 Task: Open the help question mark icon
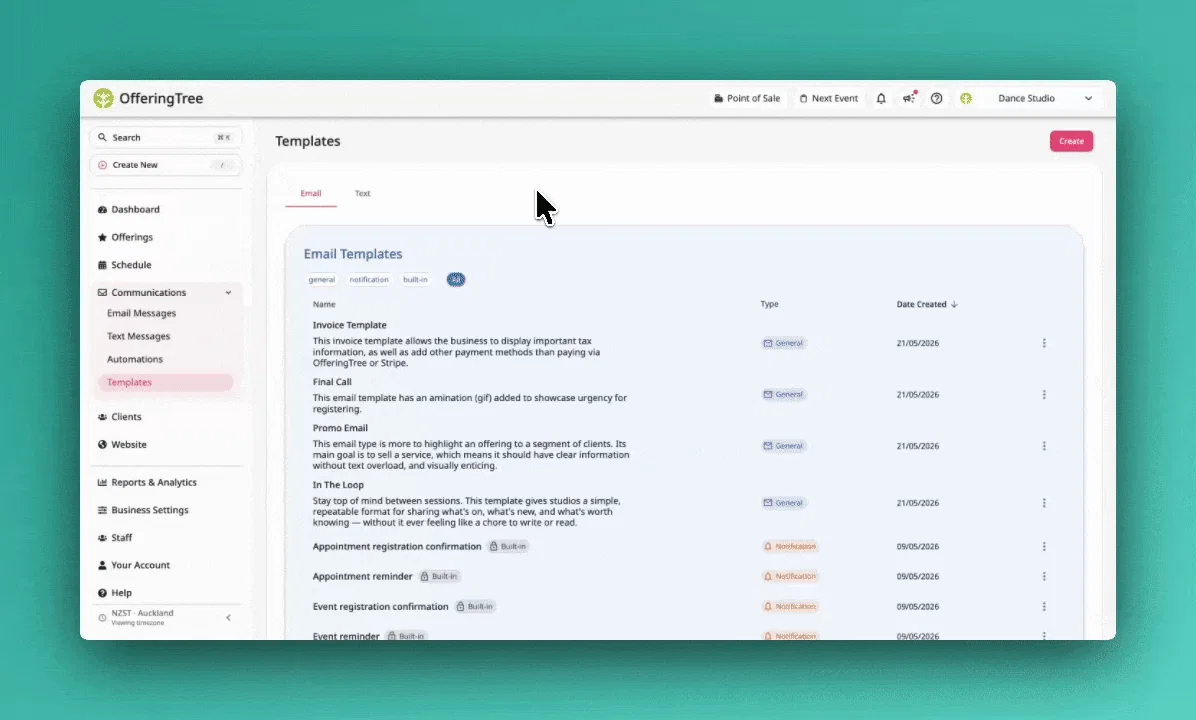[x=937, y=98]
